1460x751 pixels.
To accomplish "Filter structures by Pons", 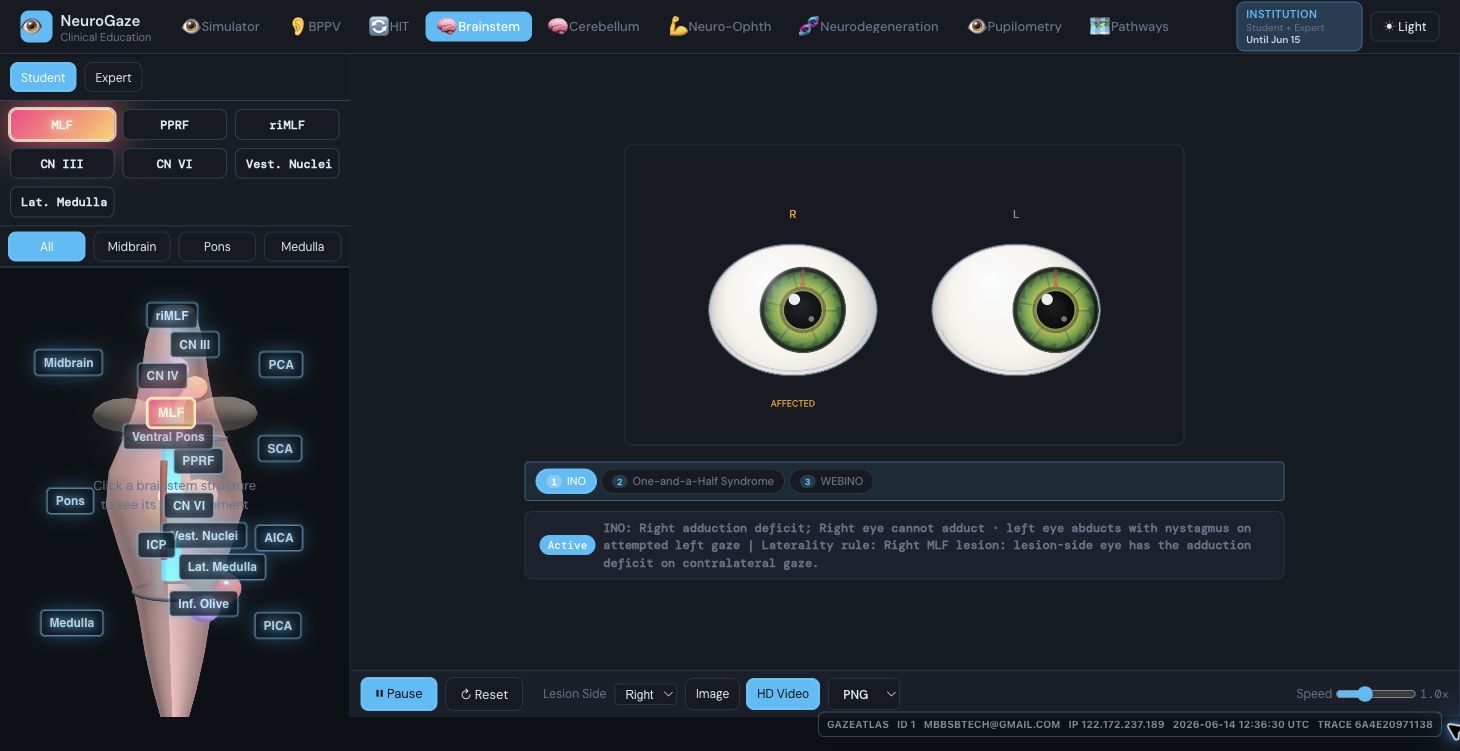I will tap(217, 246).
